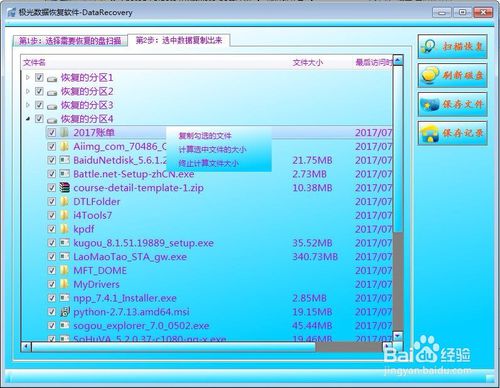Uncheck the 恢复的分区3 checkbox
The image size is (500, 388).
point(39,105)
